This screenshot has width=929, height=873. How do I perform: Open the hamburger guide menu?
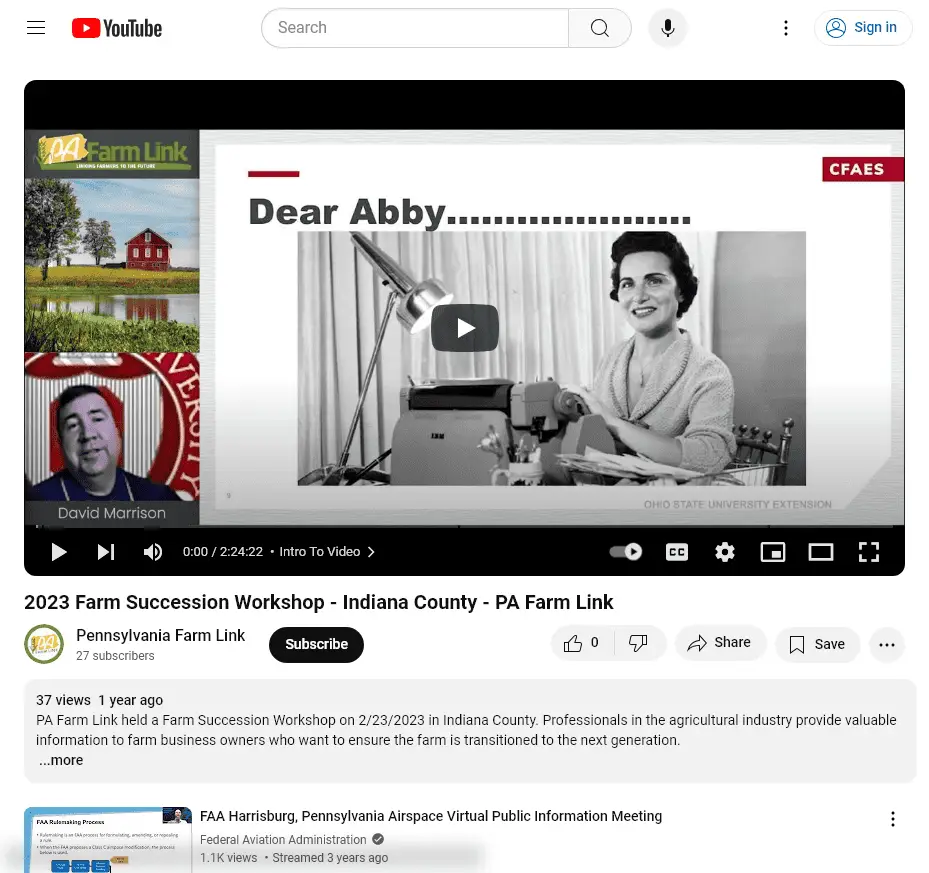[x=36, y=28]
